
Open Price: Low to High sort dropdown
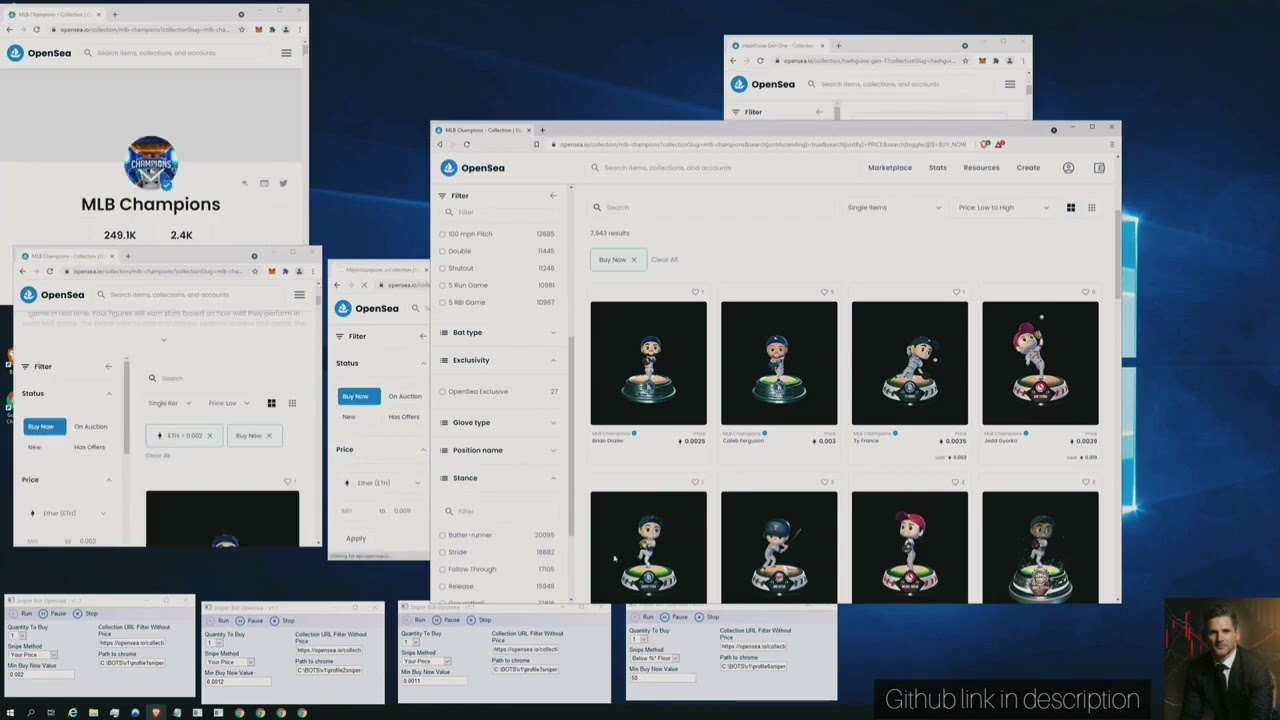point(1003,208)
